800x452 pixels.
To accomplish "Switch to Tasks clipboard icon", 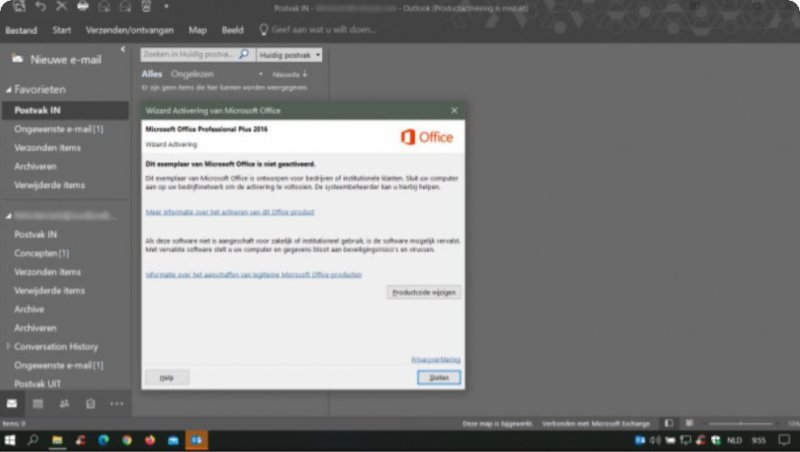I will [90, 404].
